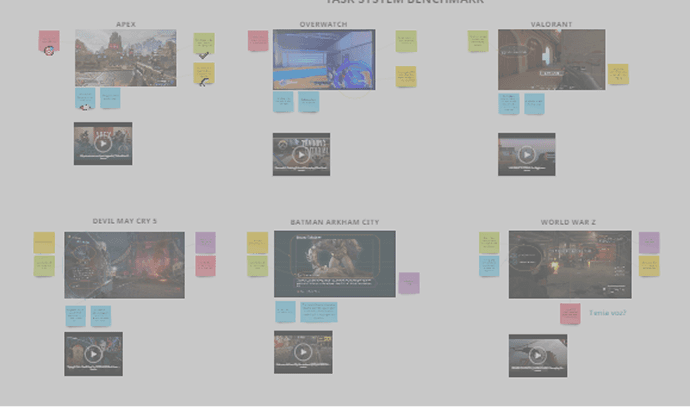
Task: Select left blue sticky under Devil May Cry screenshot
Action: (75, 316)
